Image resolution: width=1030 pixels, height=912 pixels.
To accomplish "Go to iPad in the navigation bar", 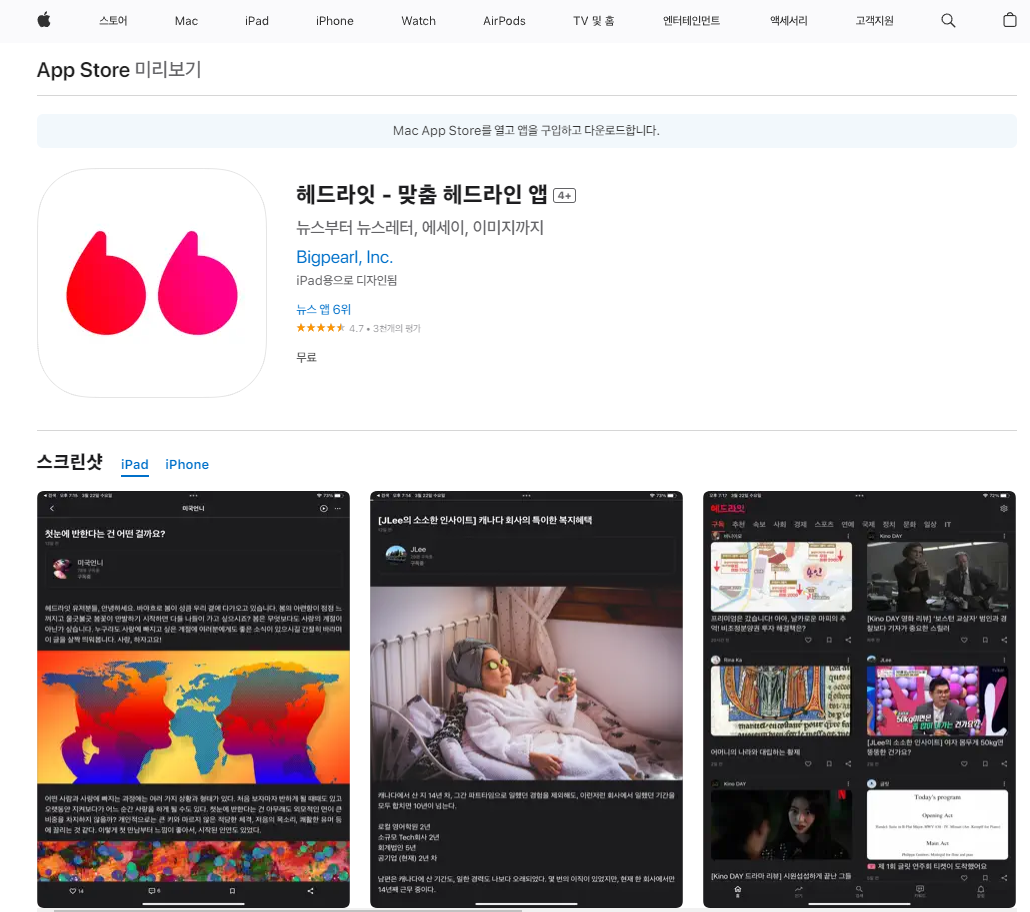I will click(x=256, y=21).
